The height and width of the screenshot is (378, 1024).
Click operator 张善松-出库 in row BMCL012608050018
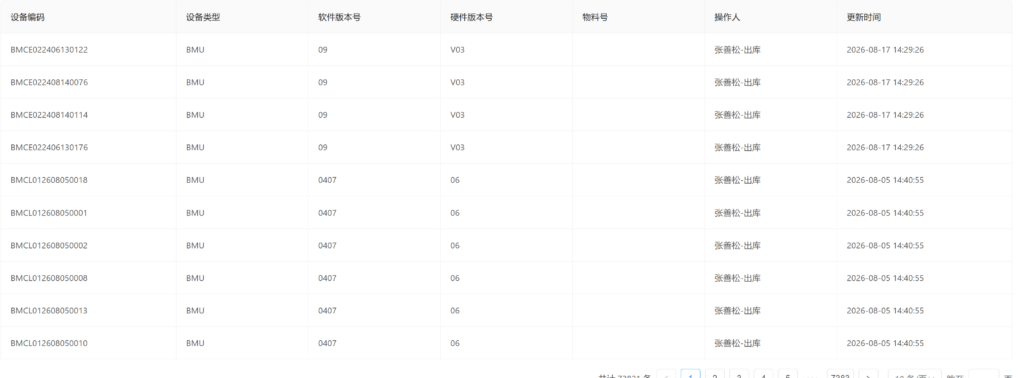click(x=737, y=180)
